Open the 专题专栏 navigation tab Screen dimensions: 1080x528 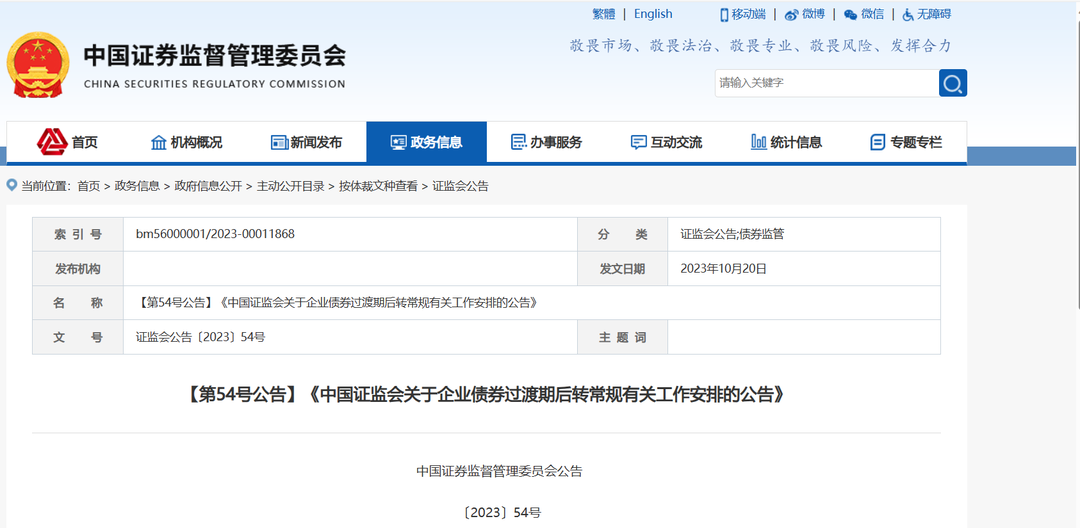coord(906,142)
